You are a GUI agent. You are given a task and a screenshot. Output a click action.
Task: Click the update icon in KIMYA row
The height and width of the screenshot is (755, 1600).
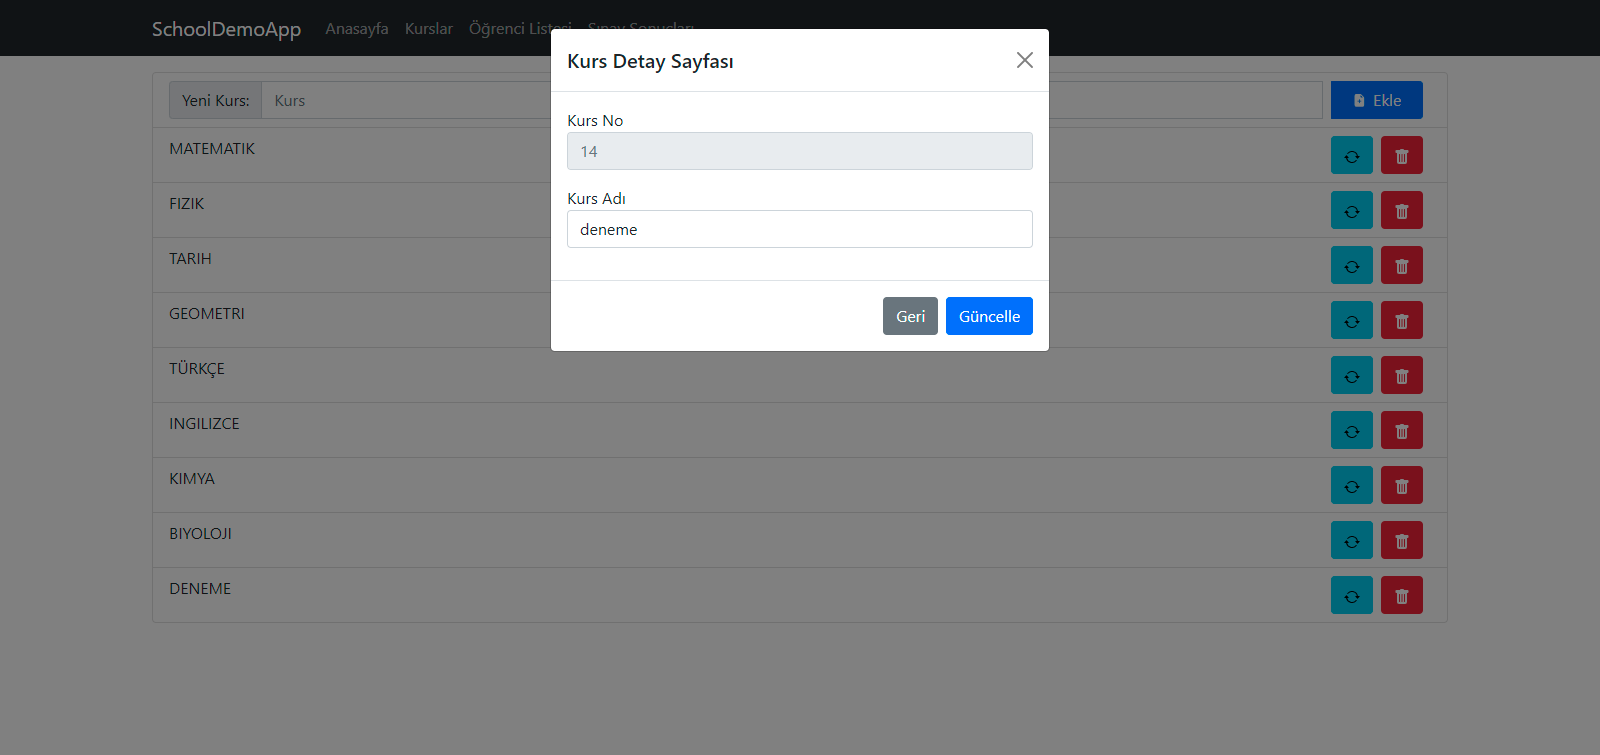tap(1351, 485)
